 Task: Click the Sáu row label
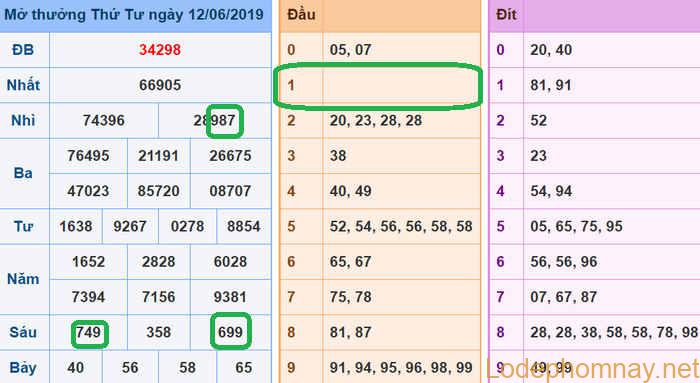pos(23,332)
